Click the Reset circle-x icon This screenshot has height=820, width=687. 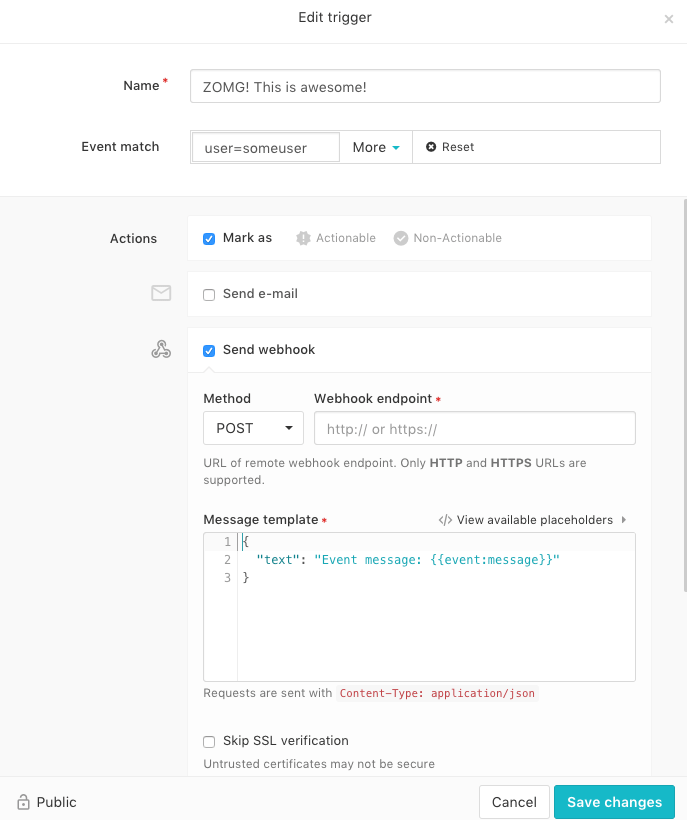point(431,147)
